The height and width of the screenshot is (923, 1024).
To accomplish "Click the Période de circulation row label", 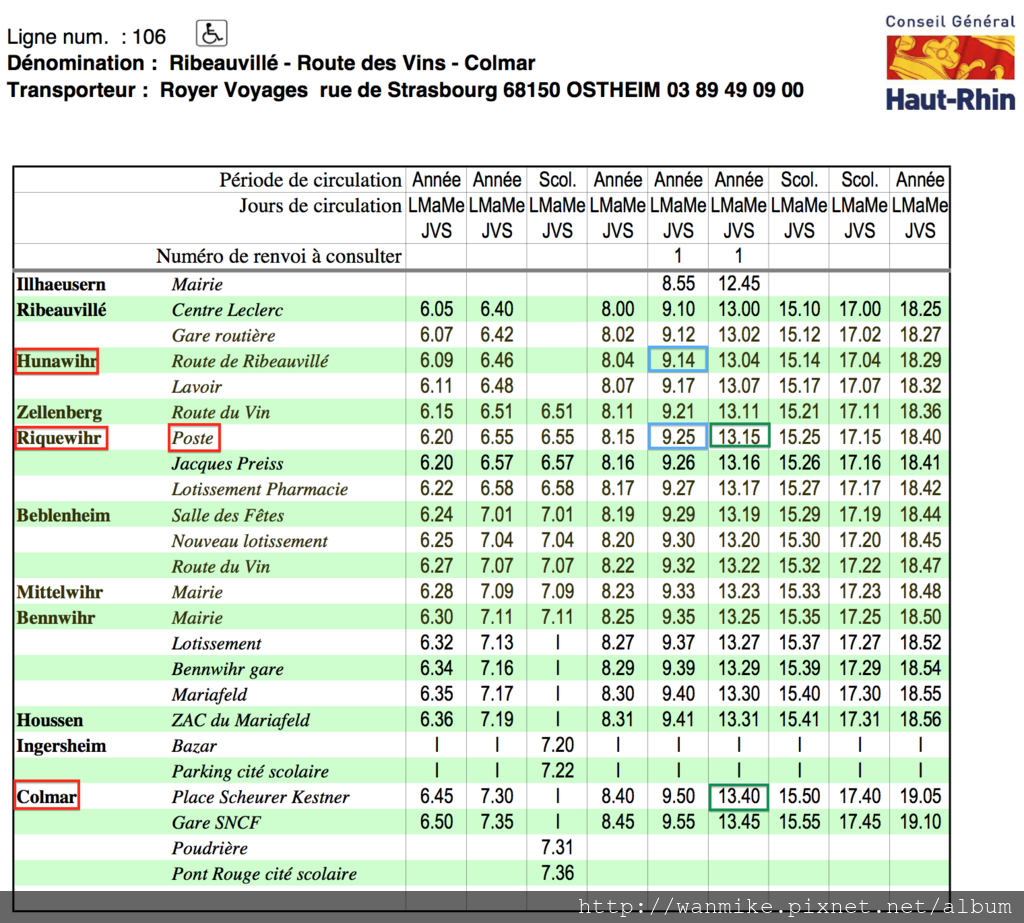I will [310, 180].
